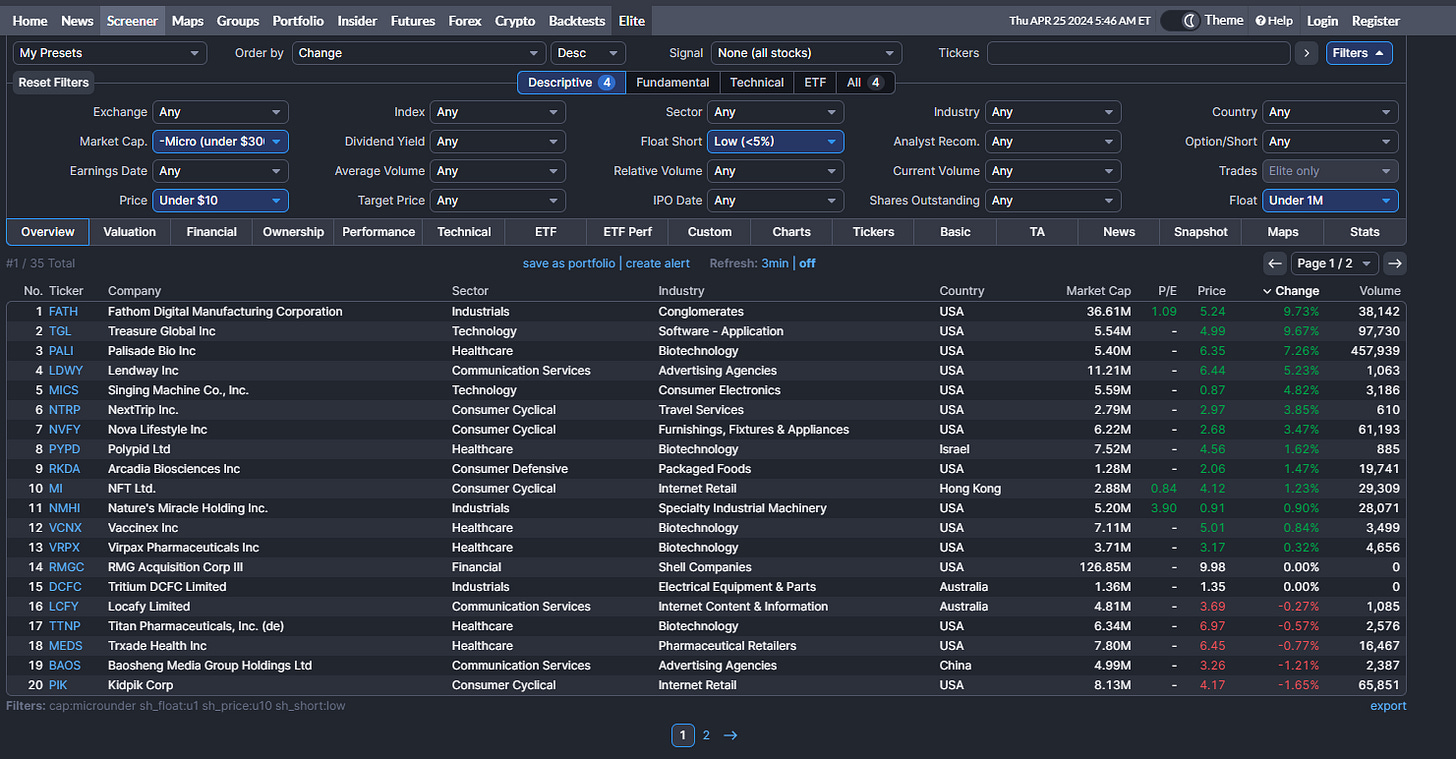The width and height of the screenshot is (1456, 759).
Task: Open the Price Under $10 dropdown
Action: [x=221, y=200]
